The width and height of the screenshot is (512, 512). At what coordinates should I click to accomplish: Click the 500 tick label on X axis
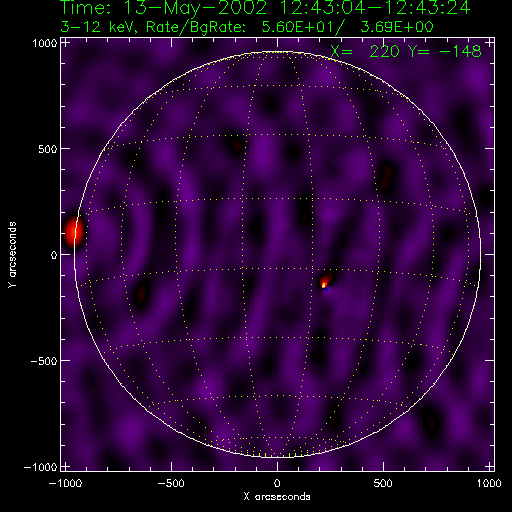(383, 483)
